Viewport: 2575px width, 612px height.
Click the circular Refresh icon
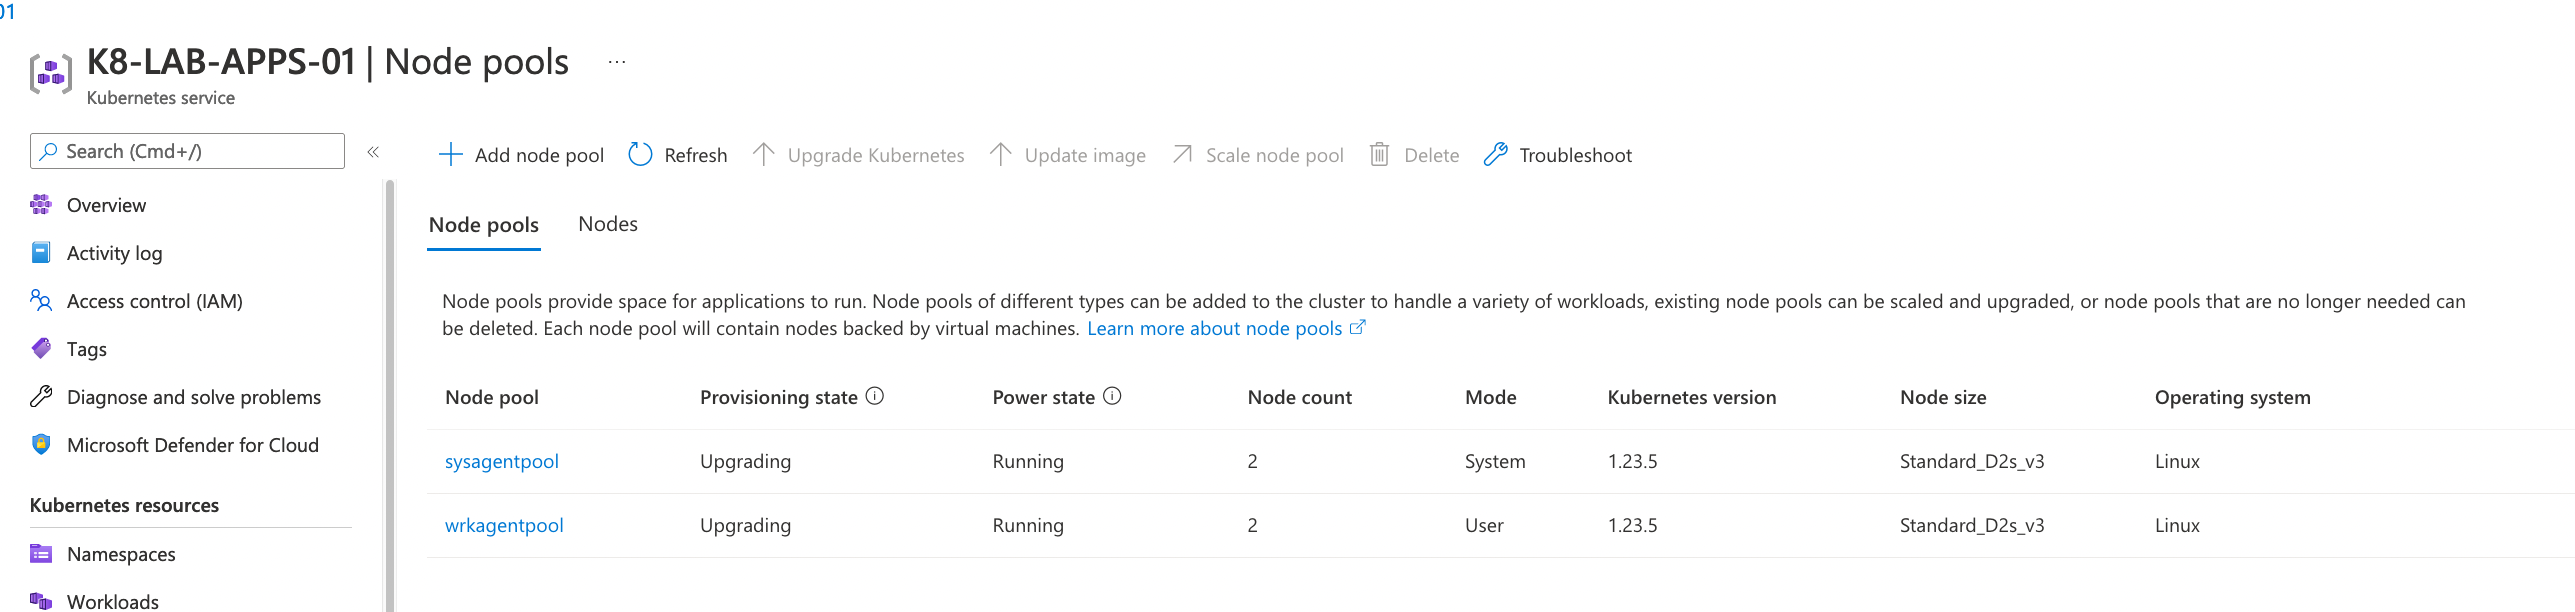(x=640, y=155)
